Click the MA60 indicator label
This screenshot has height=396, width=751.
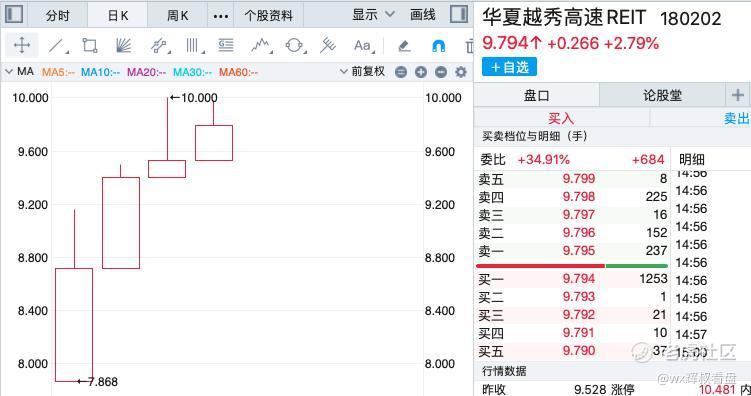239,72
